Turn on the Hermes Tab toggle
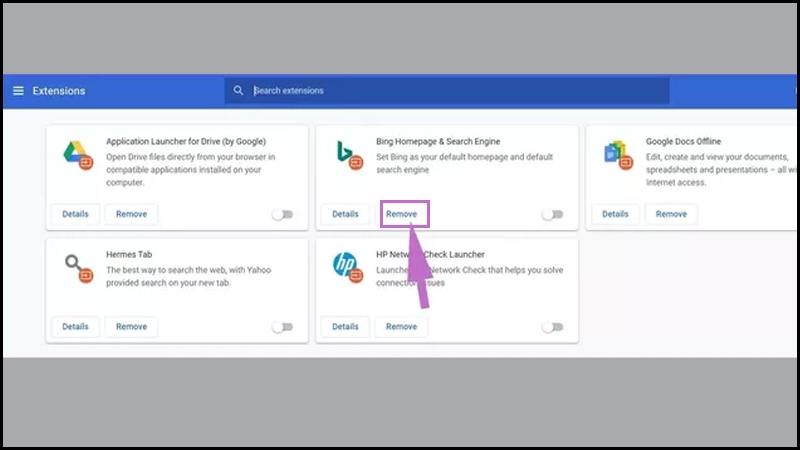The image size is (800, 450). click(x=283, y=327)
